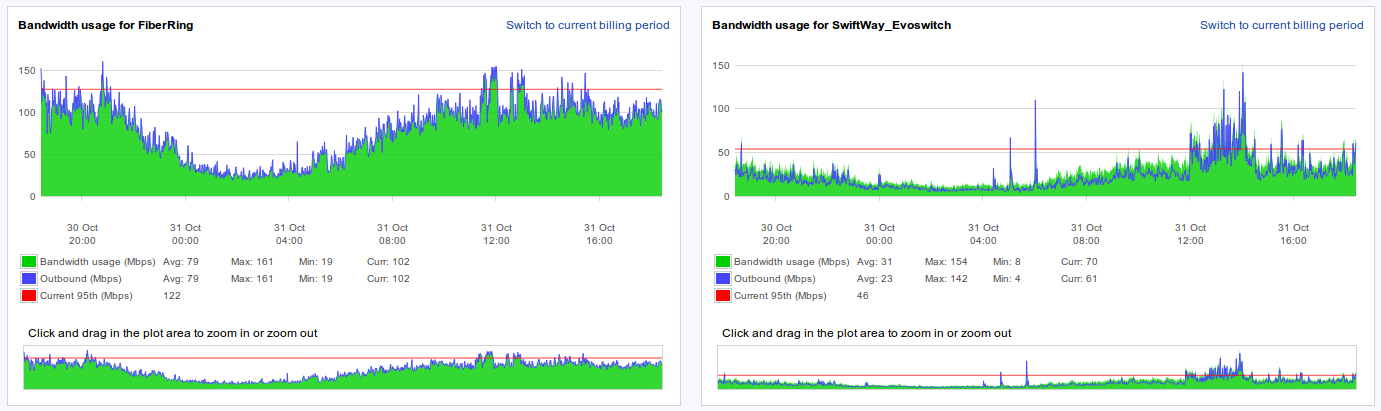Viewport: 1381px width, 411px height.
Task: Click FiberRing x-axis label '31 Oct 12:00'
Action: [496, 234]
